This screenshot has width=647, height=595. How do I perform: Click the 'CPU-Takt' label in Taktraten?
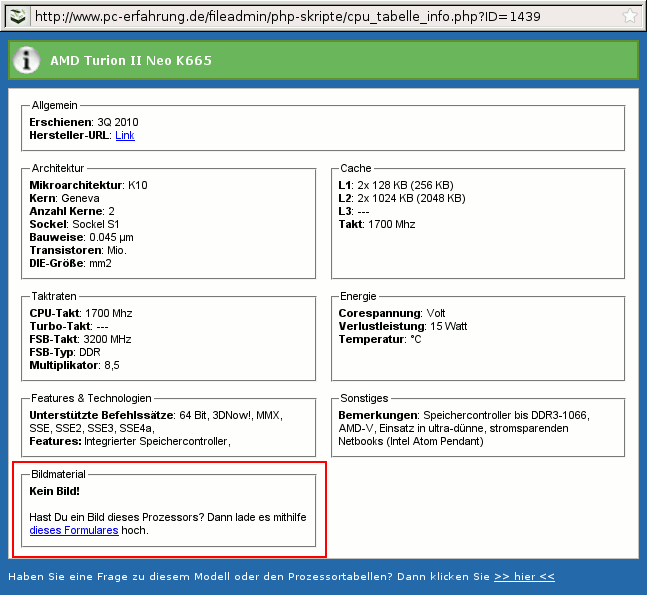(x=55, y=313)
